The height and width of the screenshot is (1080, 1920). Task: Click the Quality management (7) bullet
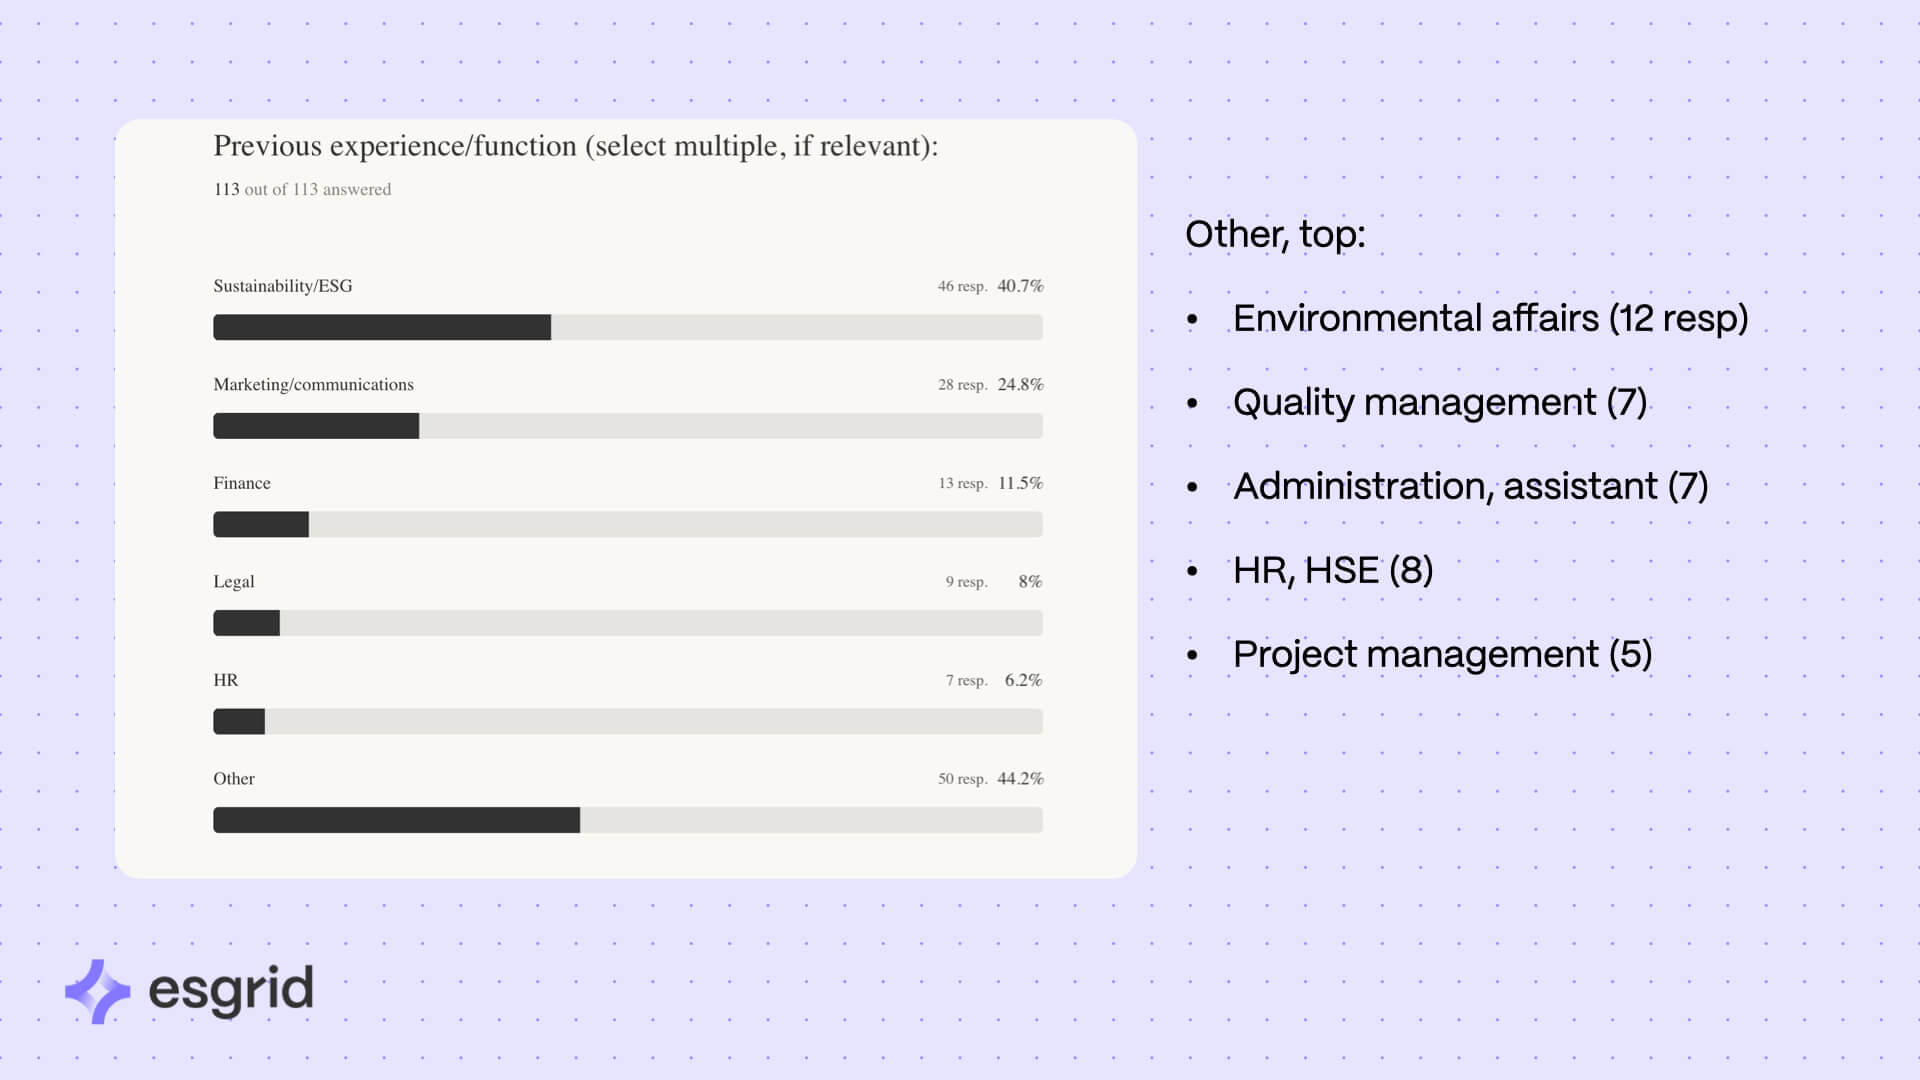(x=1440, y=402)
